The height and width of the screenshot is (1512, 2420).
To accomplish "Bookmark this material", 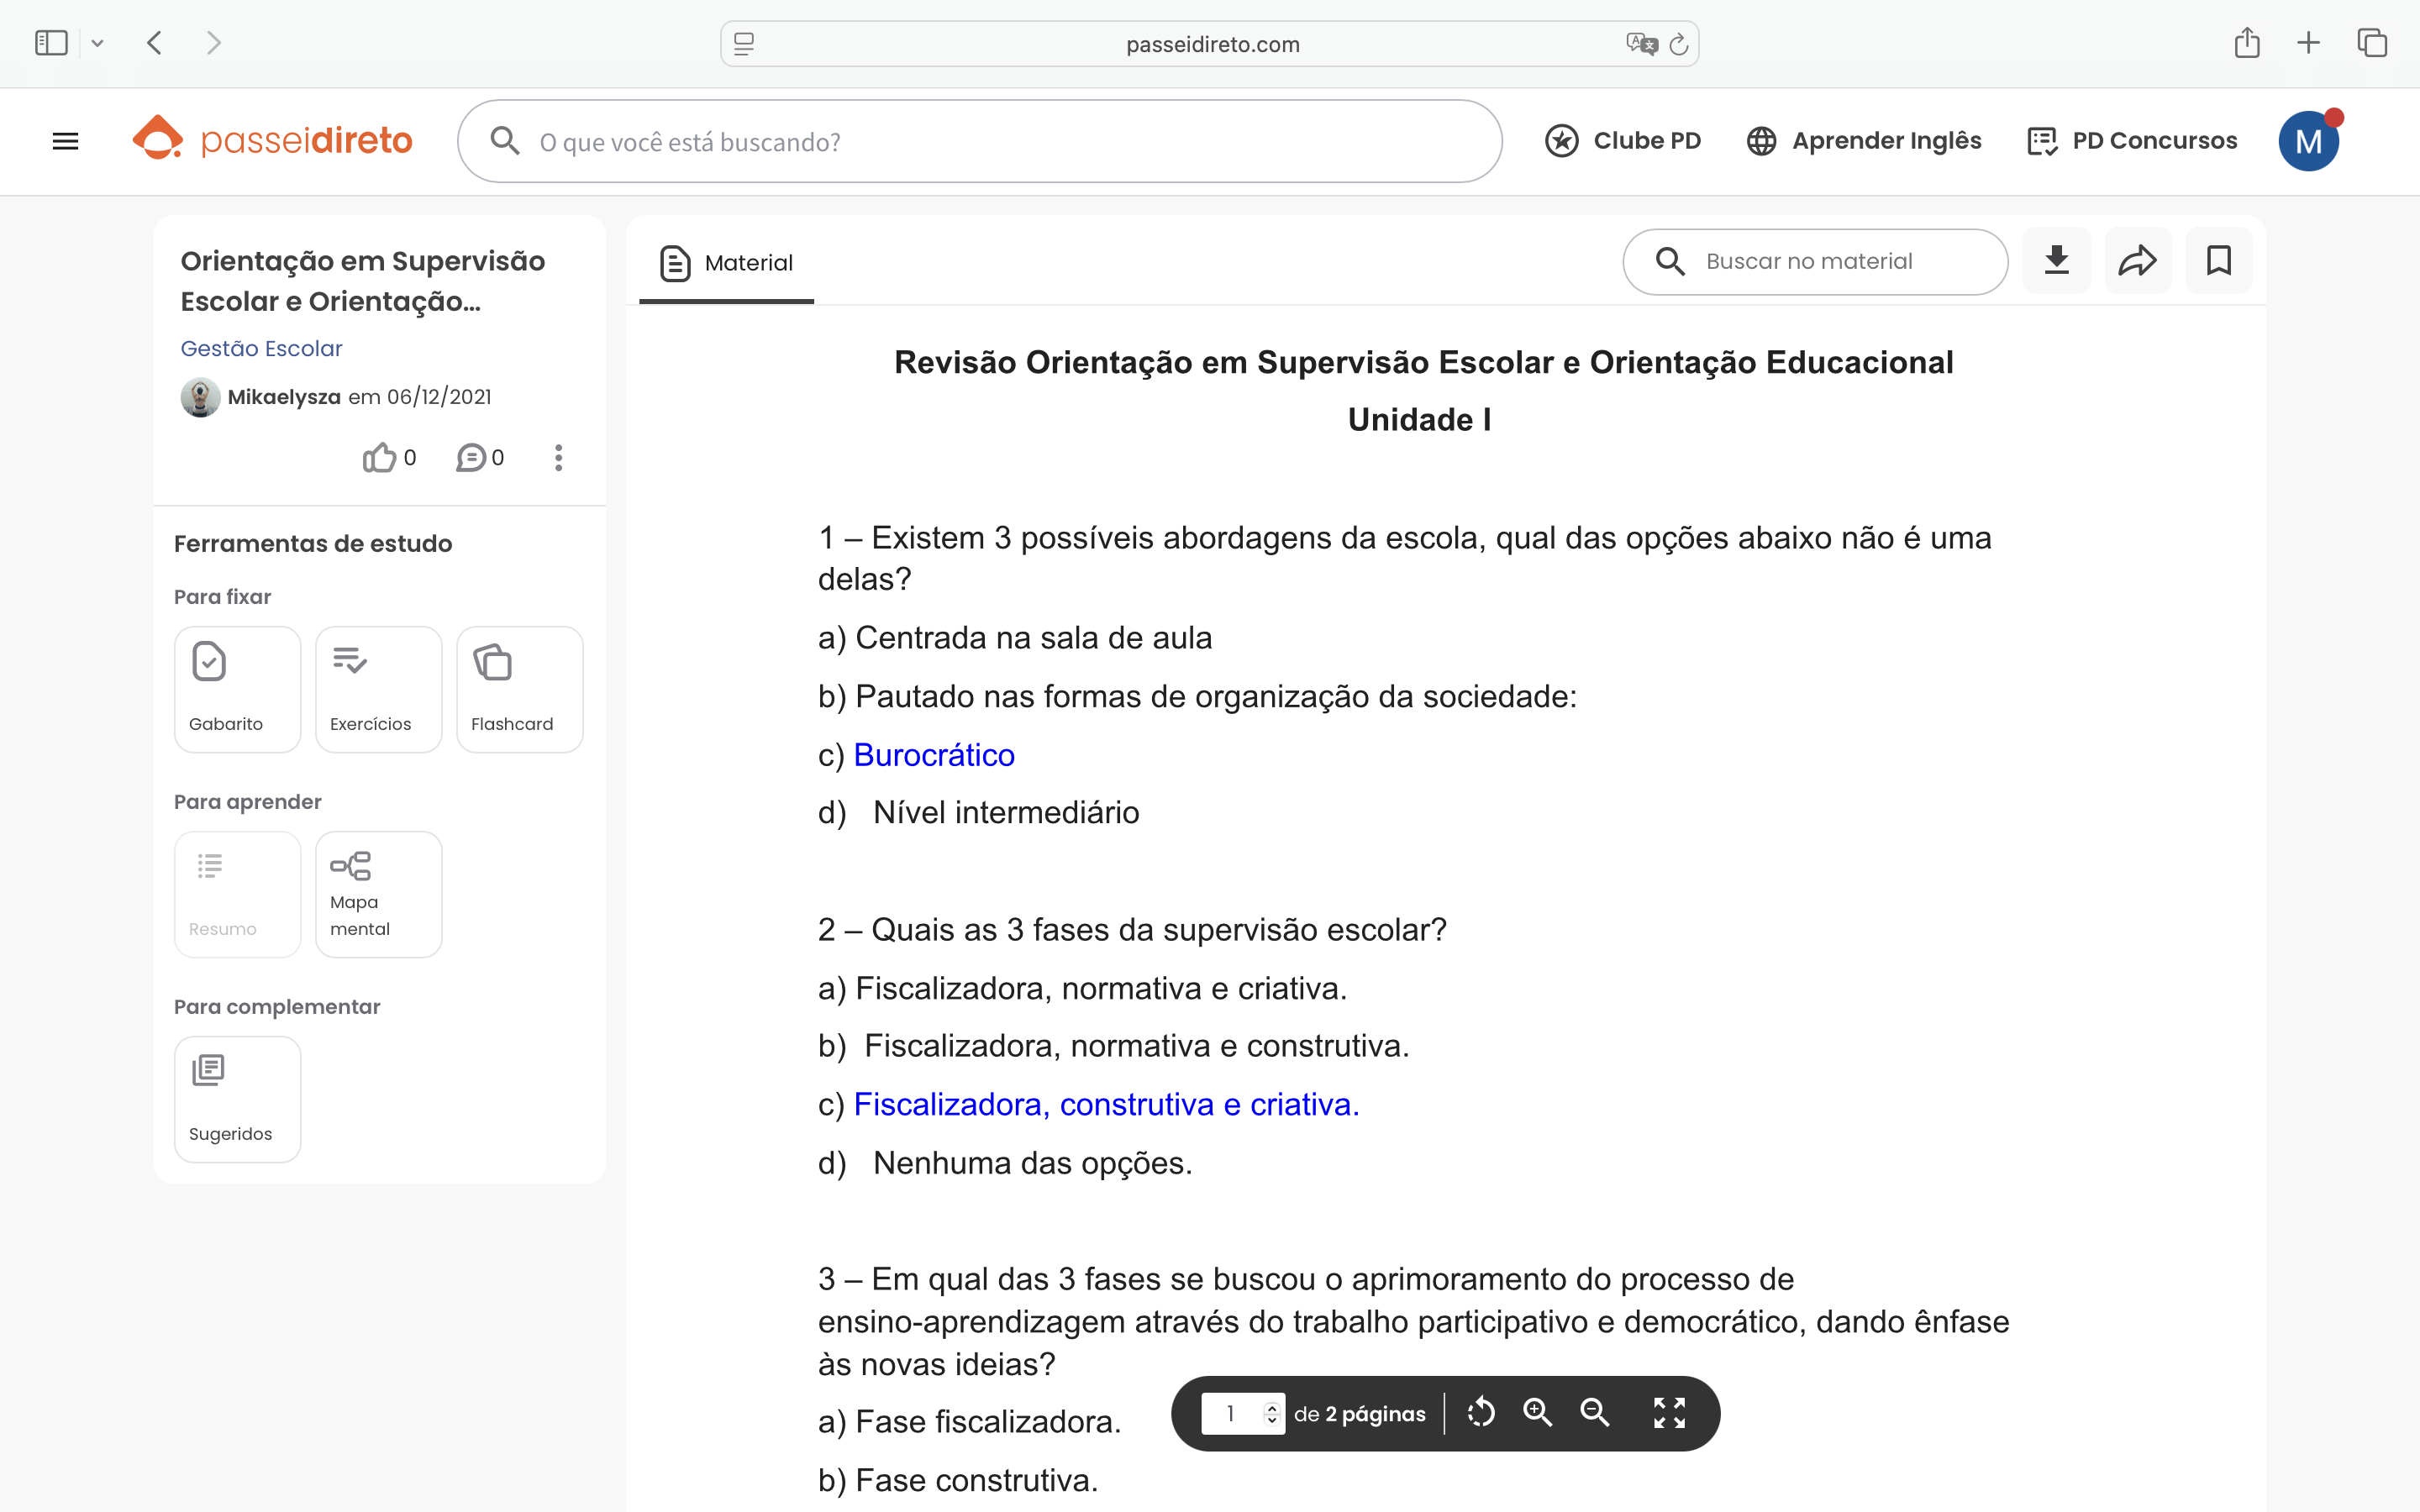I will (2218, 261).
